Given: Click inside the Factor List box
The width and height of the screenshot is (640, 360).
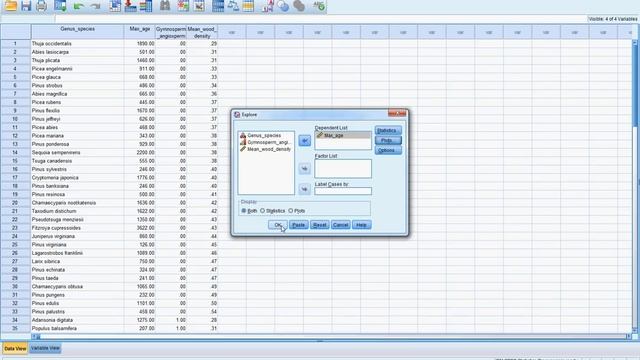Looking at the screenshot, I should (343, 169).
